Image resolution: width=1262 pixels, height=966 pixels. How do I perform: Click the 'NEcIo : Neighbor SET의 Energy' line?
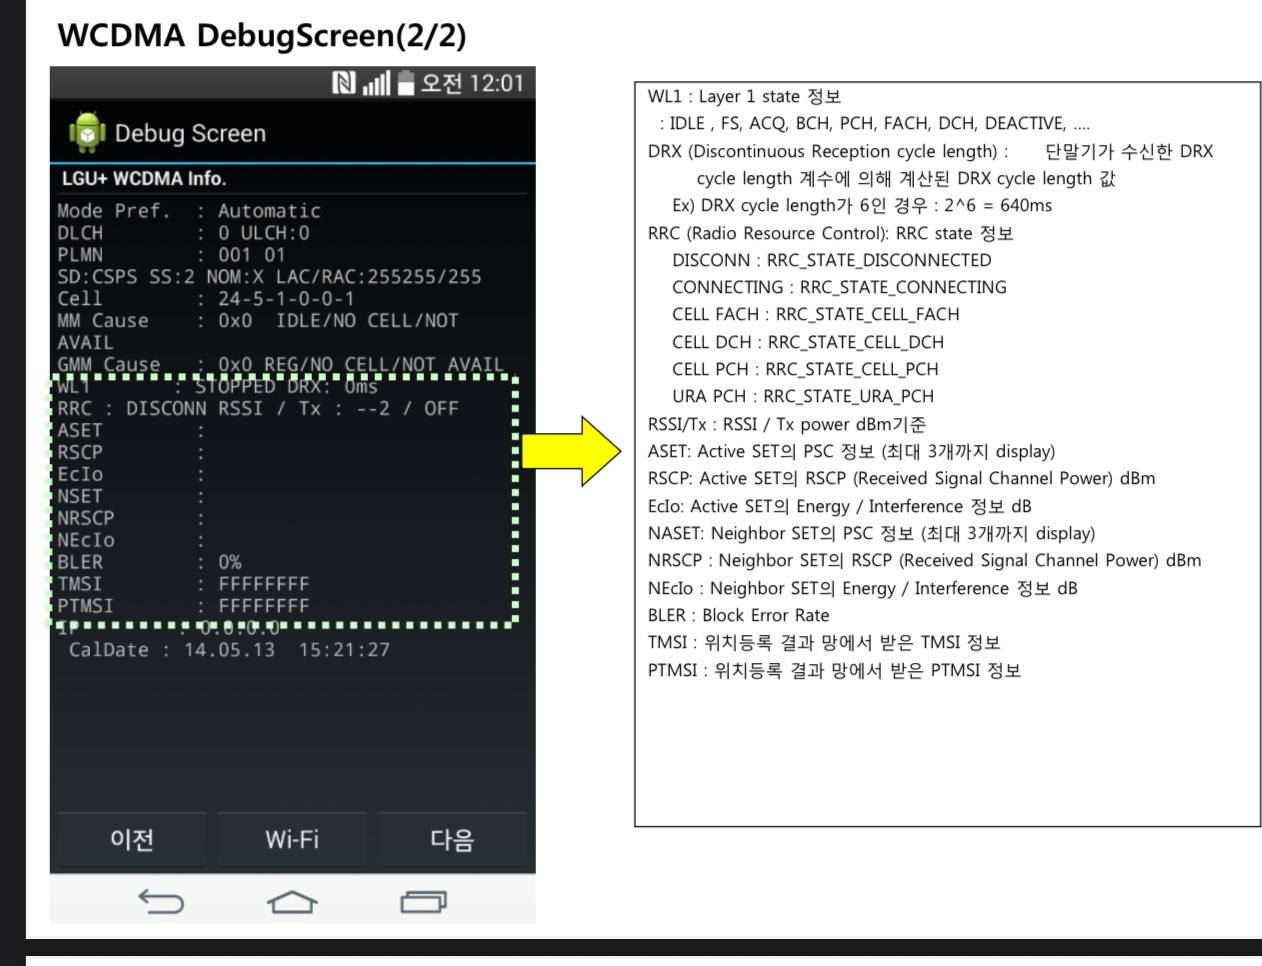[863, 588]
